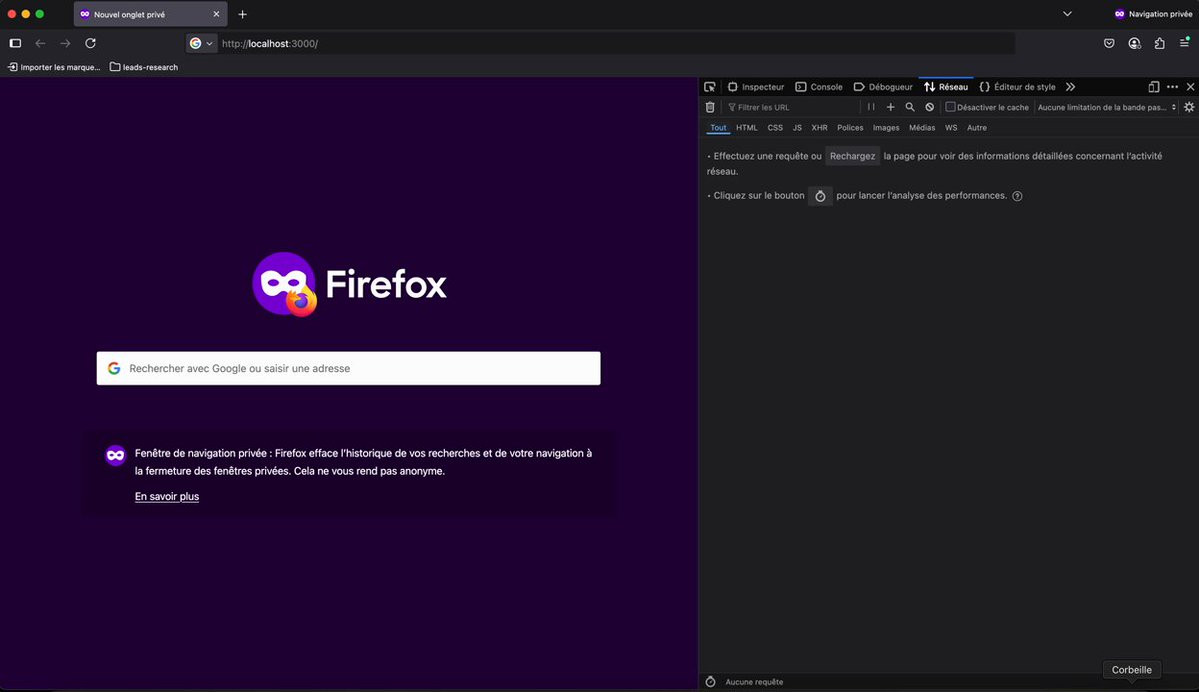Open the performance analysis help icon
The height and width of the screenshot is (692, 1199).
[x=1017, y=196]
